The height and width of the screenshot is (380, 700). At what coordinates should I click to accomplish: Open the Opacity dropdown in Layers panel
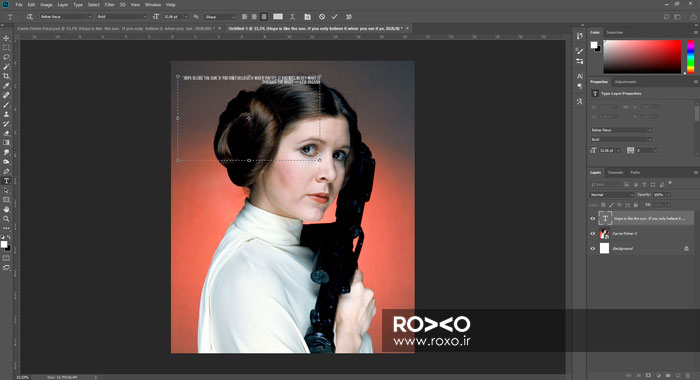click(668, 195)
